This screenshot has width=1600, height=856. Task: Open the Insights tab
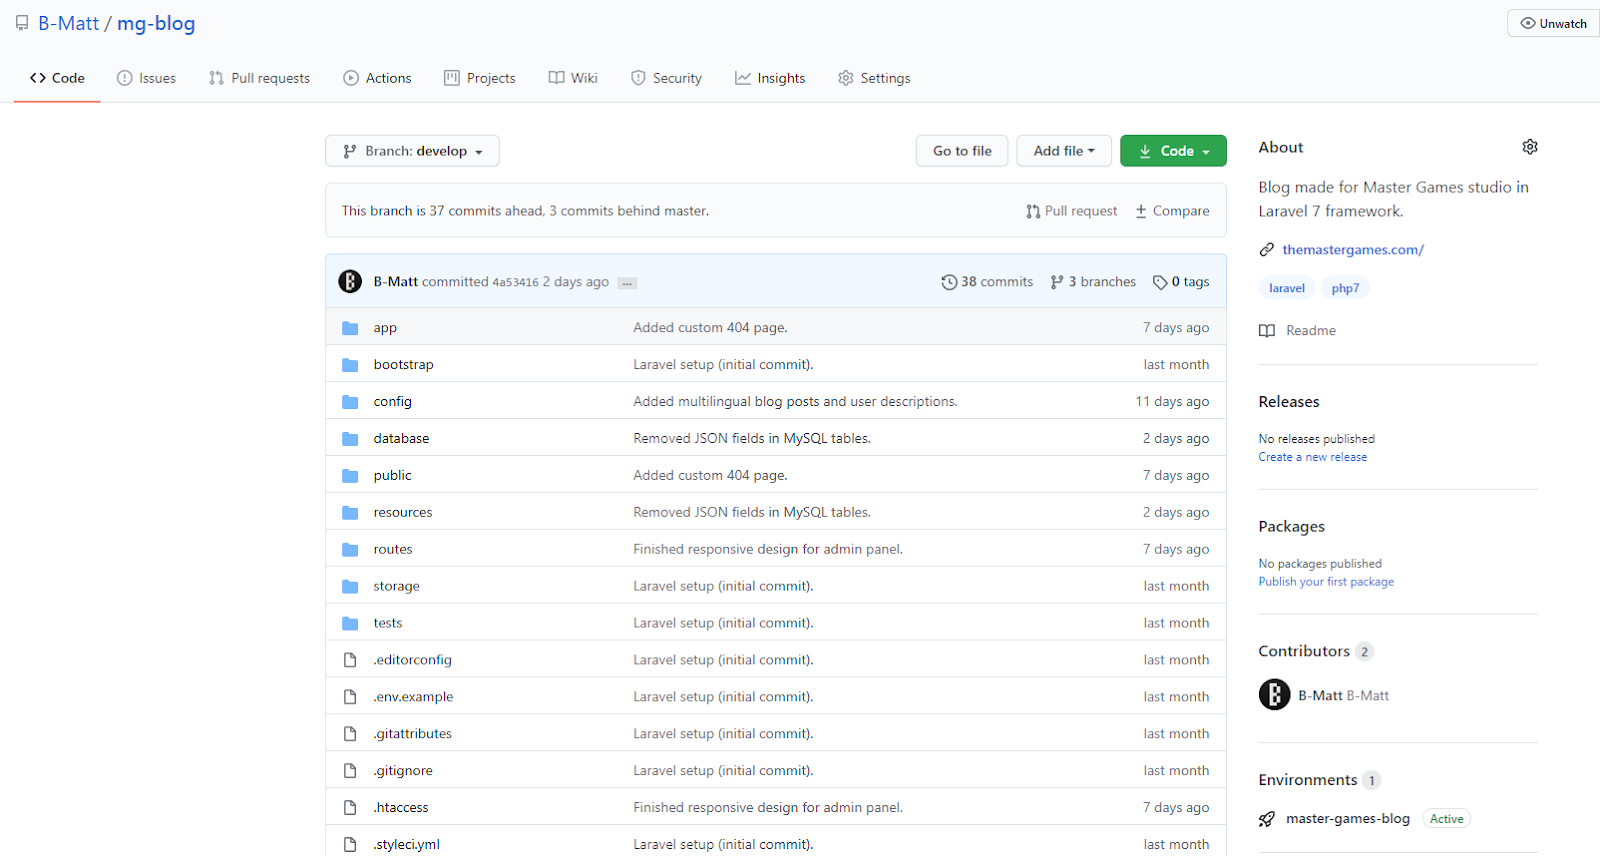pos(770,78)
